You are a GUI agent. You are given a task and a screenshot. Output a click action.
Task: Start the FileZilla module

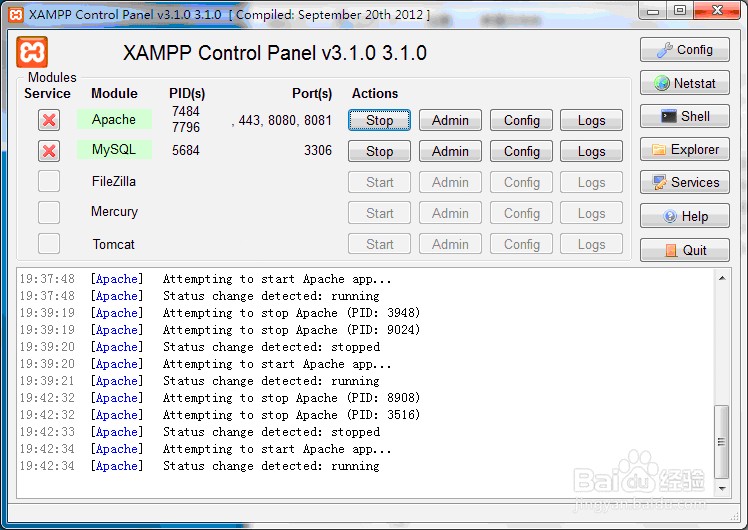pyautogui.click(x=379, y=182)
